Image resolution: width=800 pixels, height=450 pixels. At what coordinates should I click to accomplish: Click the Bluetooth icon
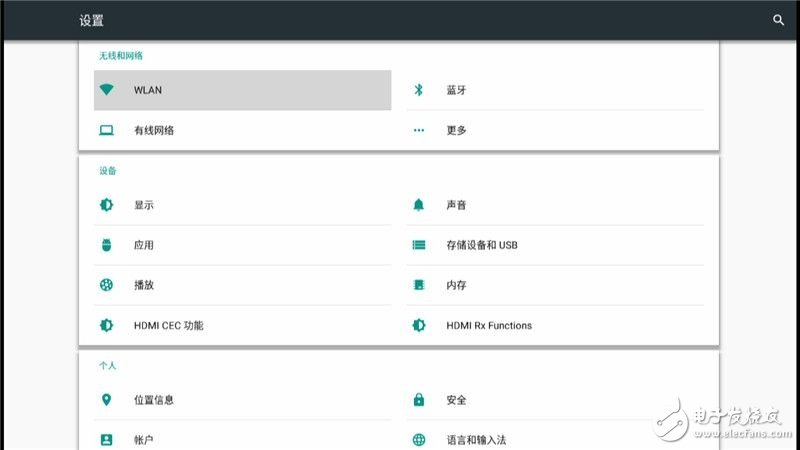pyautogui.click(x=419, y=90)
